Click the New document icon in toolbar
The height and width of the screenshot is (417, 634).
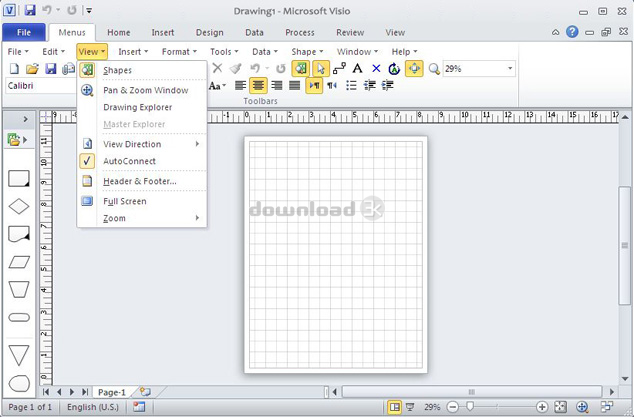click(14, 69)
